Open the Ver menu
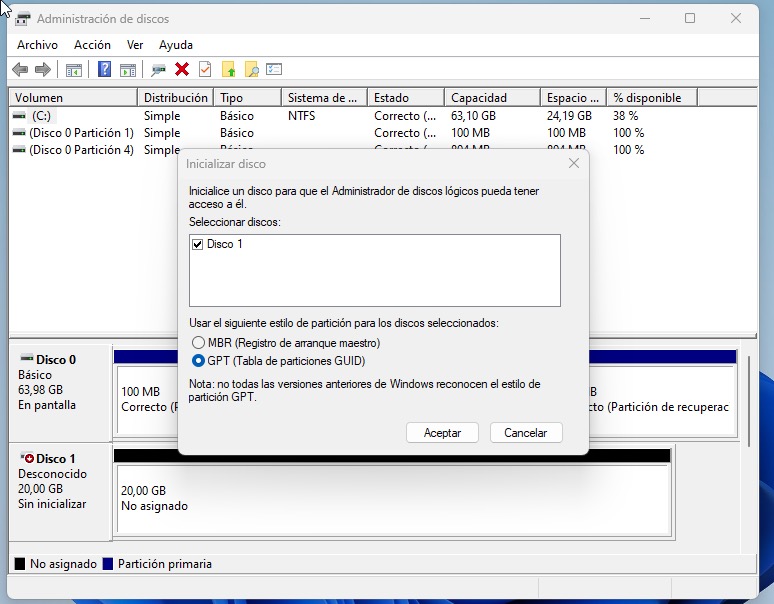Image resolution: width=774 pixels, height=604 pixels. [x=135, y=45]
